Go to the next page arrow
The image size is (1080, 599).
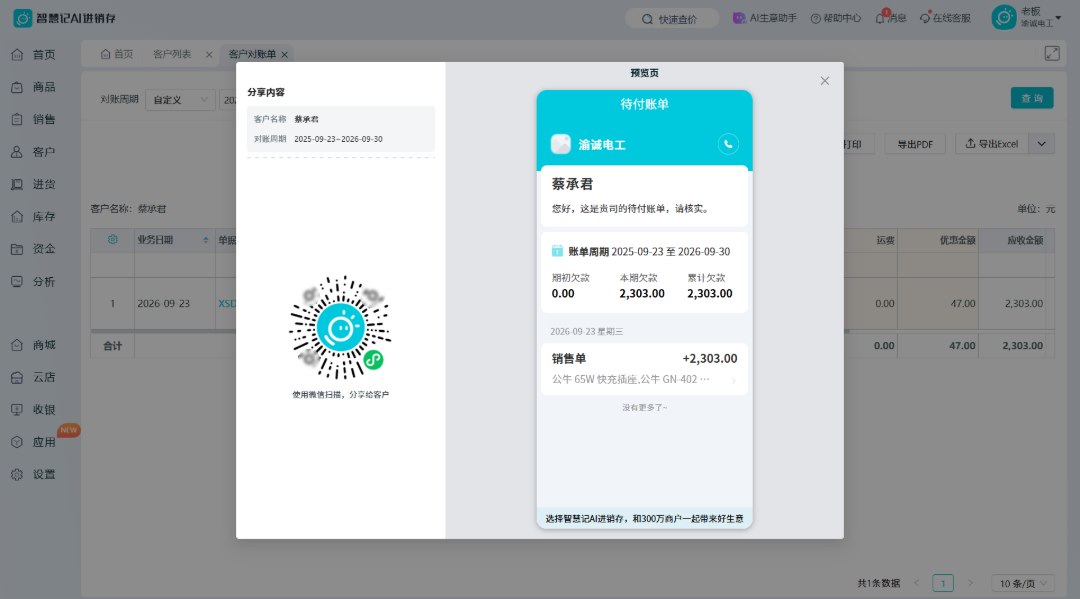[x=970, y=583]
